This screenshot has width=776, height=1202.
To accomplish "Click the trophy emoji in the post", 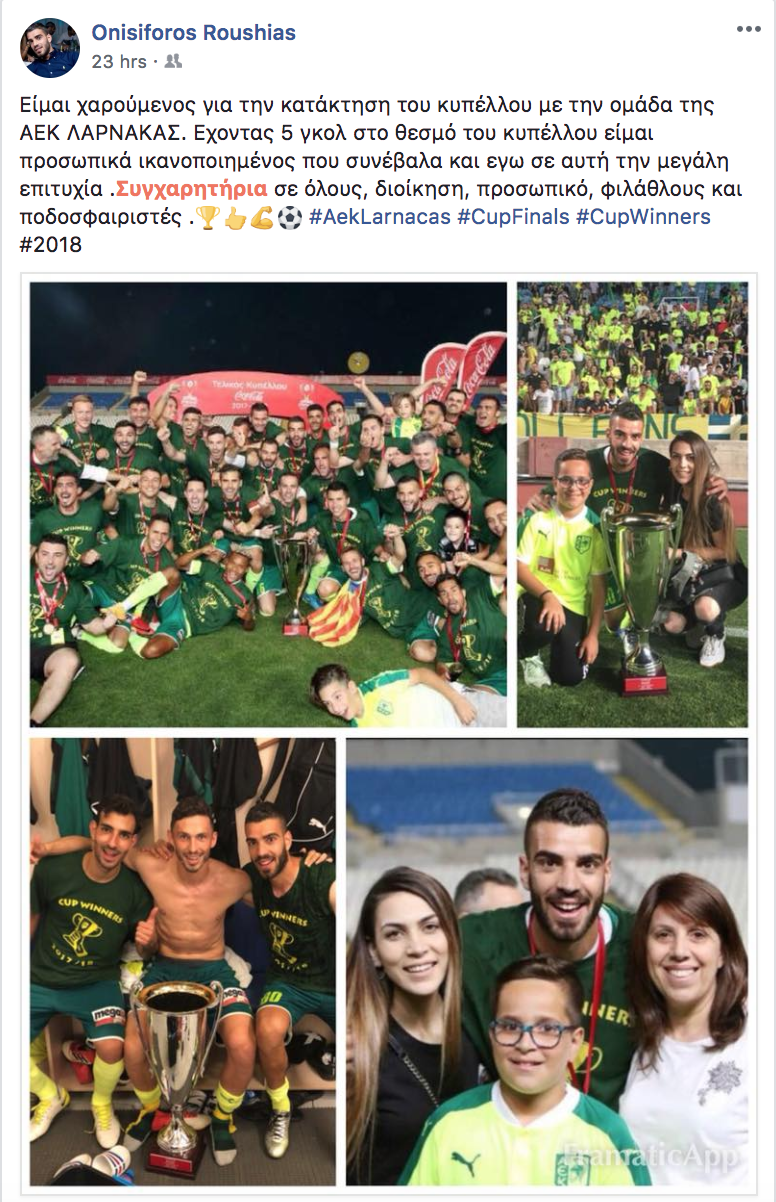I will [x=209, y=217].
